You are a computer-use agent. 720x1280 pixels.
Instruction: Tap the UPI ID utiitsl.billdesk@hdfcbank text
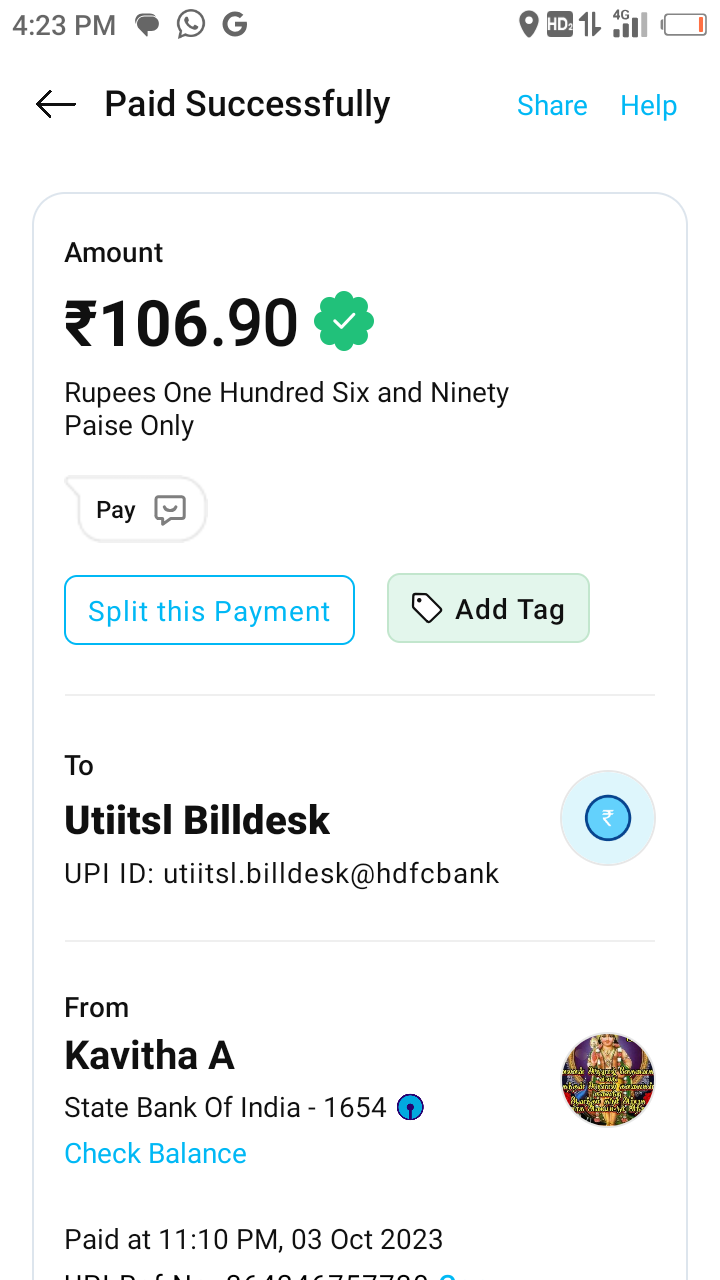pyautogui.click(x=281, y=873)
